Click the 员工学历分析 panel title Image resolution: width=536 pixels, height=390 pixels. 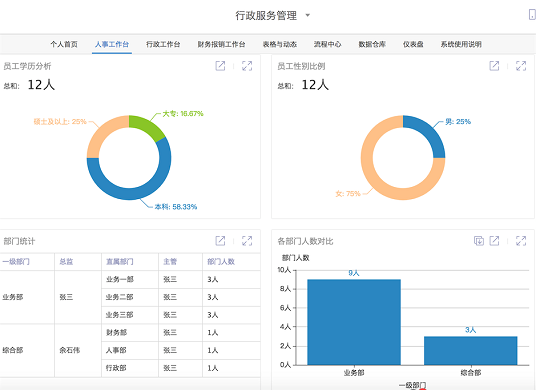27,66
